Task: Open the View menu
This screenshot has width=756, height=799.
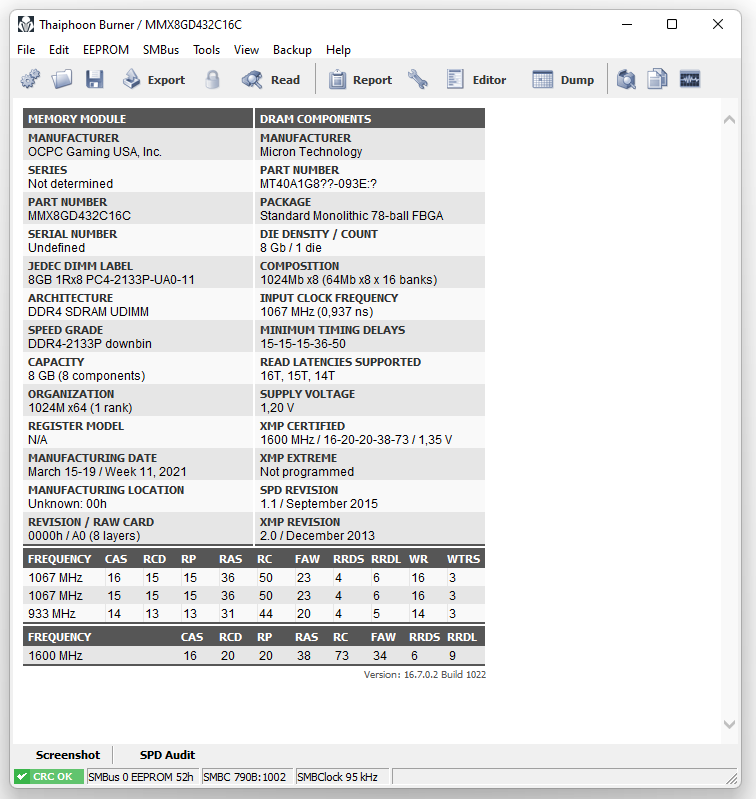Action: (247, 50)
